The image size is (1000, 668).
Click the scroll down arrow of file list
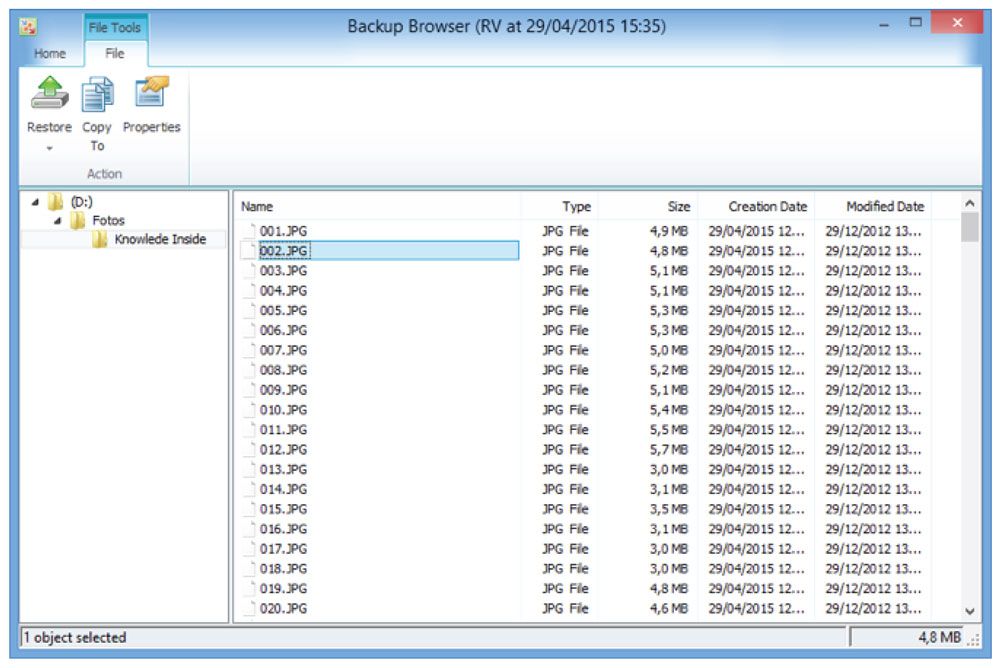point(969,610)
